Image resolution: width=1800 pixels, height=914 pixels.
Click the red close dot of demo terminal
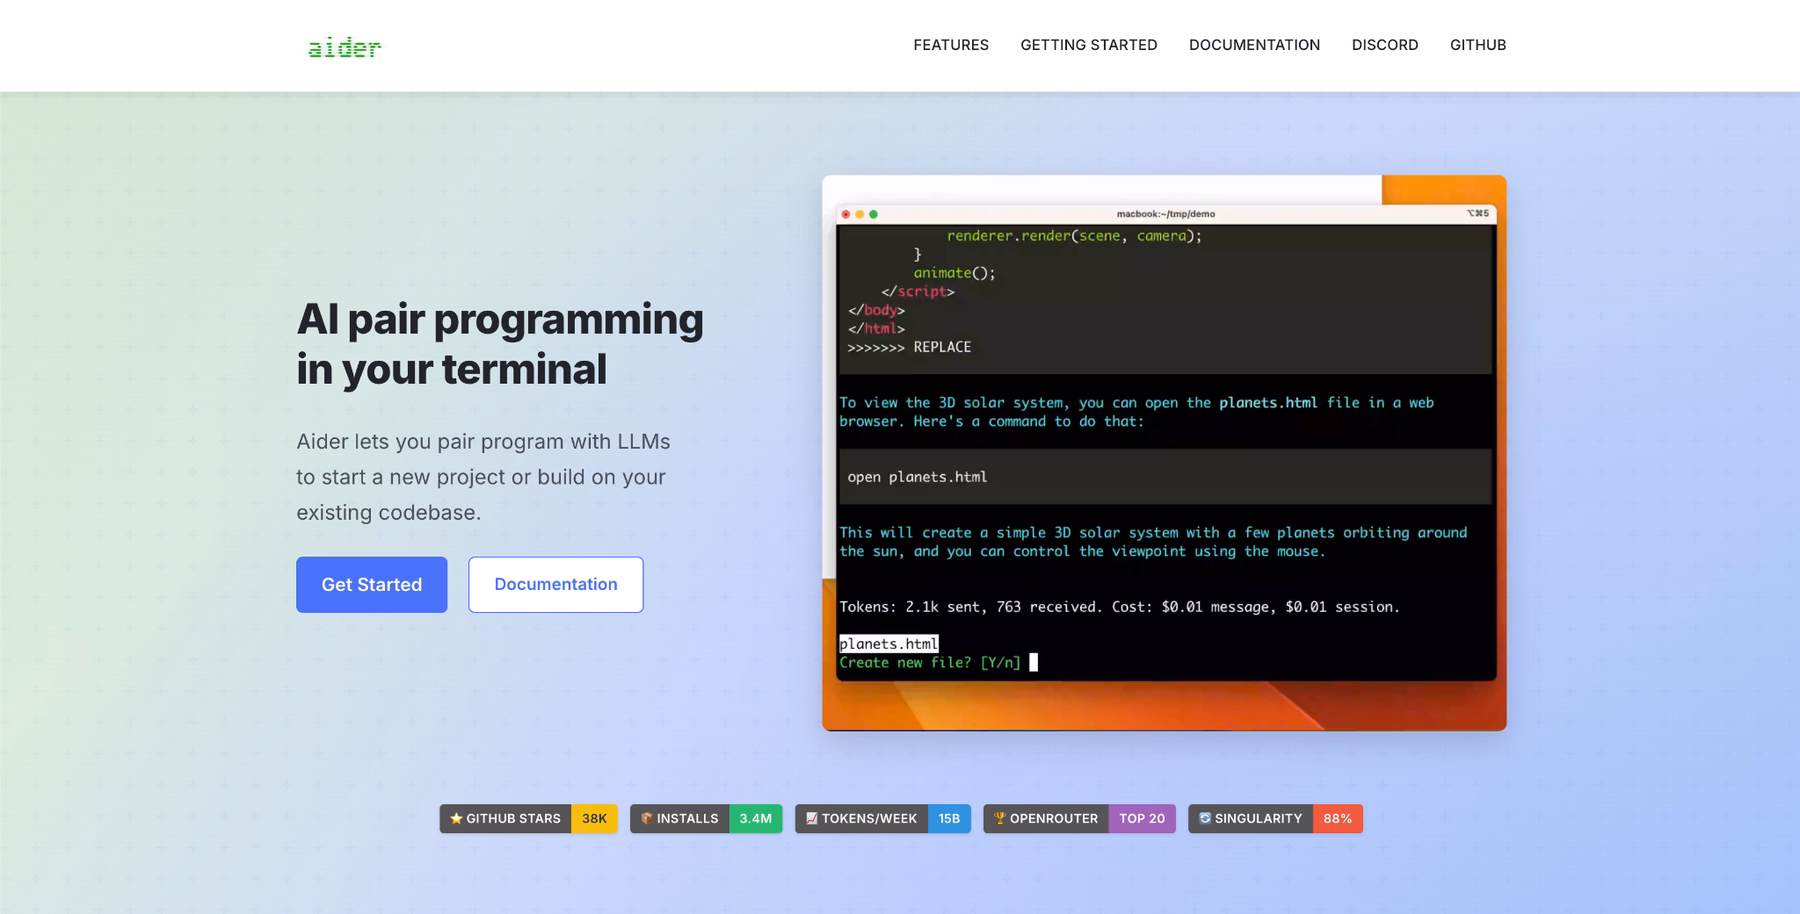[846, 214]
